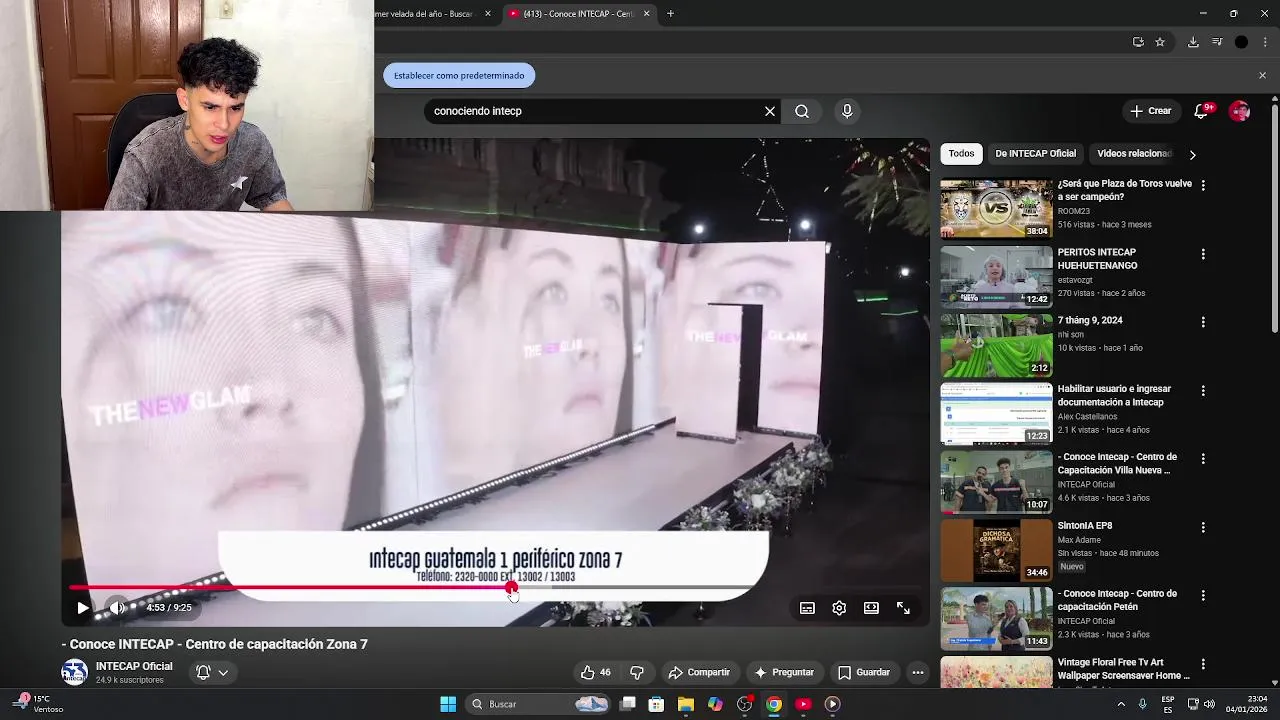Mute the video volume speaker icon

[x=117, y=607]
